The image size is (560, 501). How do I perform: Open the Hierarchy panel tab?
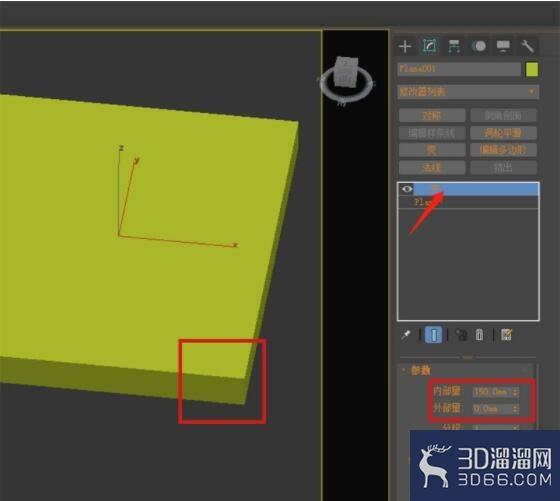[x=454, y=46]
